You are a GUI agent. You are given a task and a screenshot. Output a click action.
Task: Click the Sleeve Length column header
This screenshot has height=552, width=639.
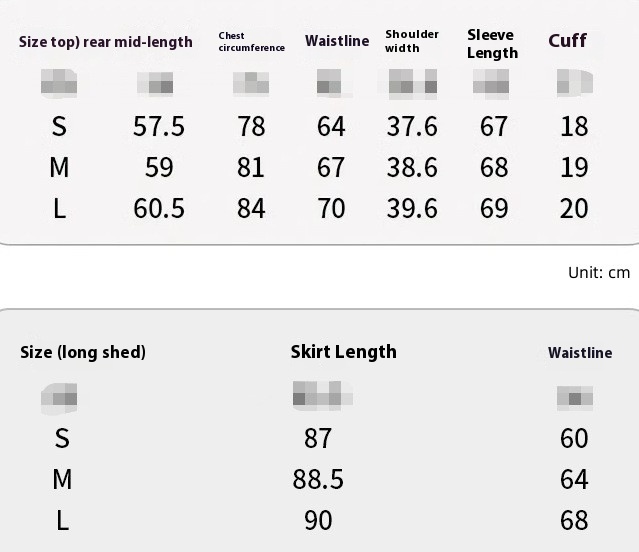(x=492, y=44)
